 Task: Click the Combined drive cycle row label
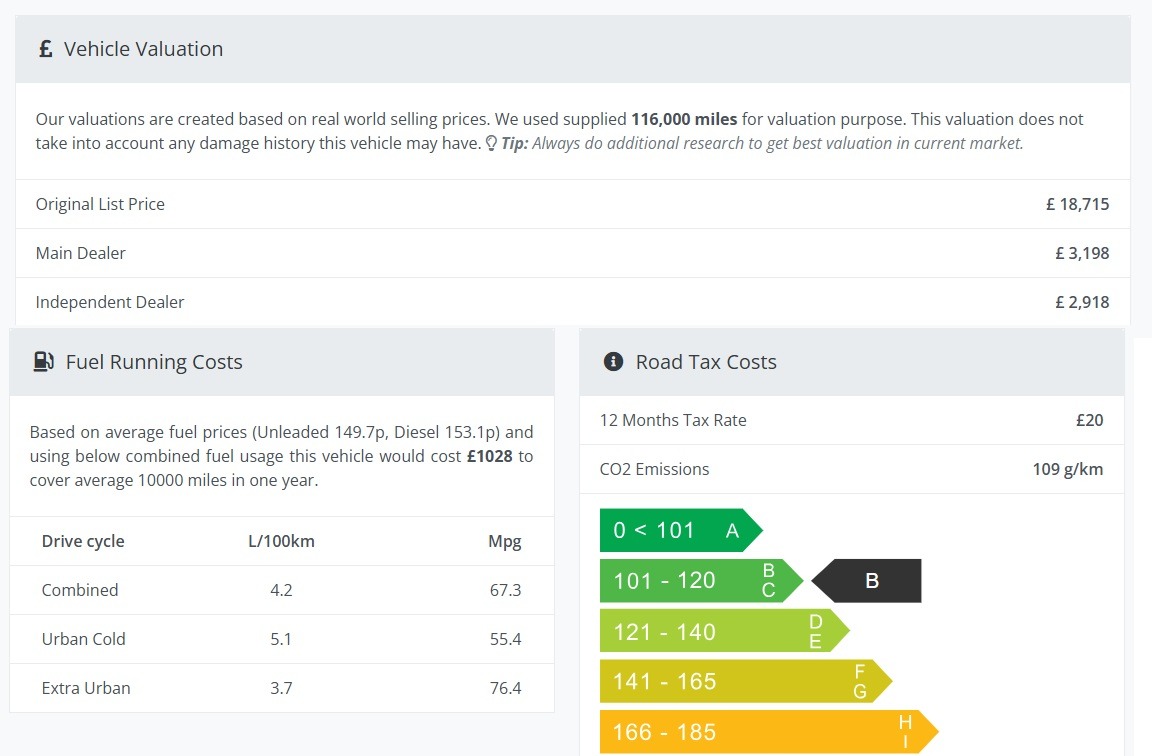80,591
